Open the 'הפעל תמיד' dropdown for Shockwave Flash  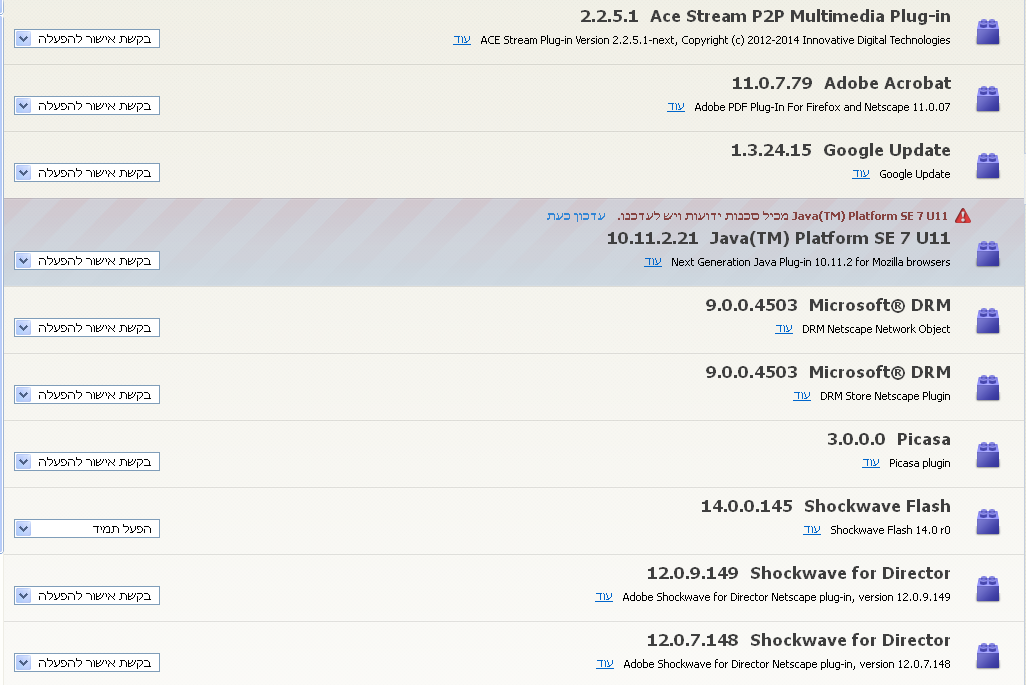pos(87,529)
